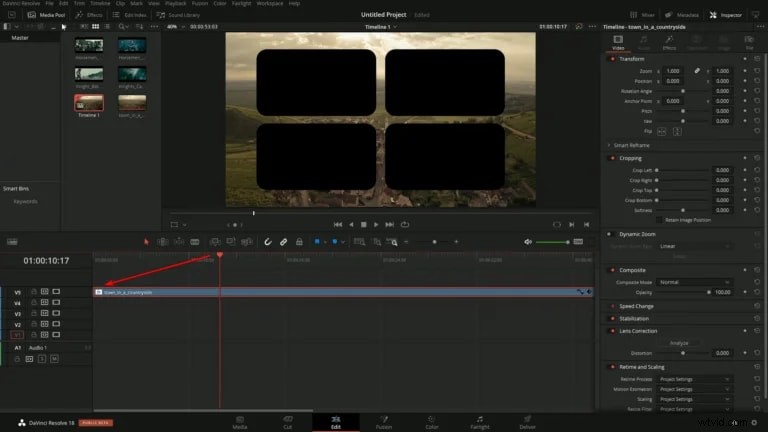Toggle the Composite section enable switch

click(612, 270)
